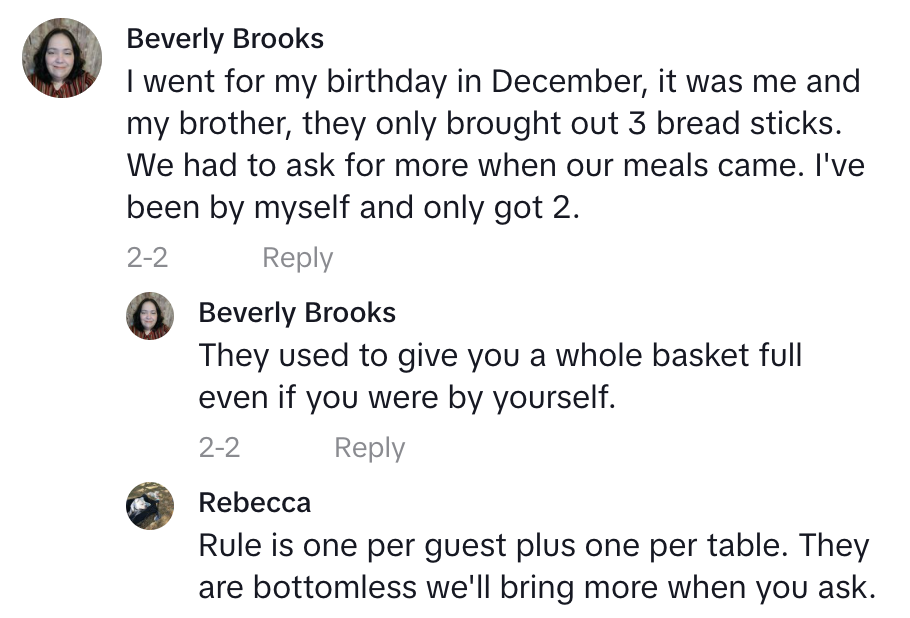
Task: Click the Beverly Brooks name on top comment
Action: pos(225,39)
